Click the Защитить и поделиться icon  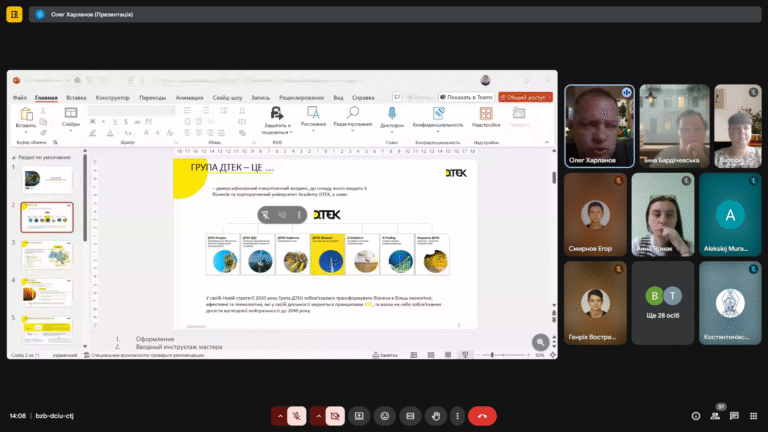pyautogui.click(x=277, y=114)
